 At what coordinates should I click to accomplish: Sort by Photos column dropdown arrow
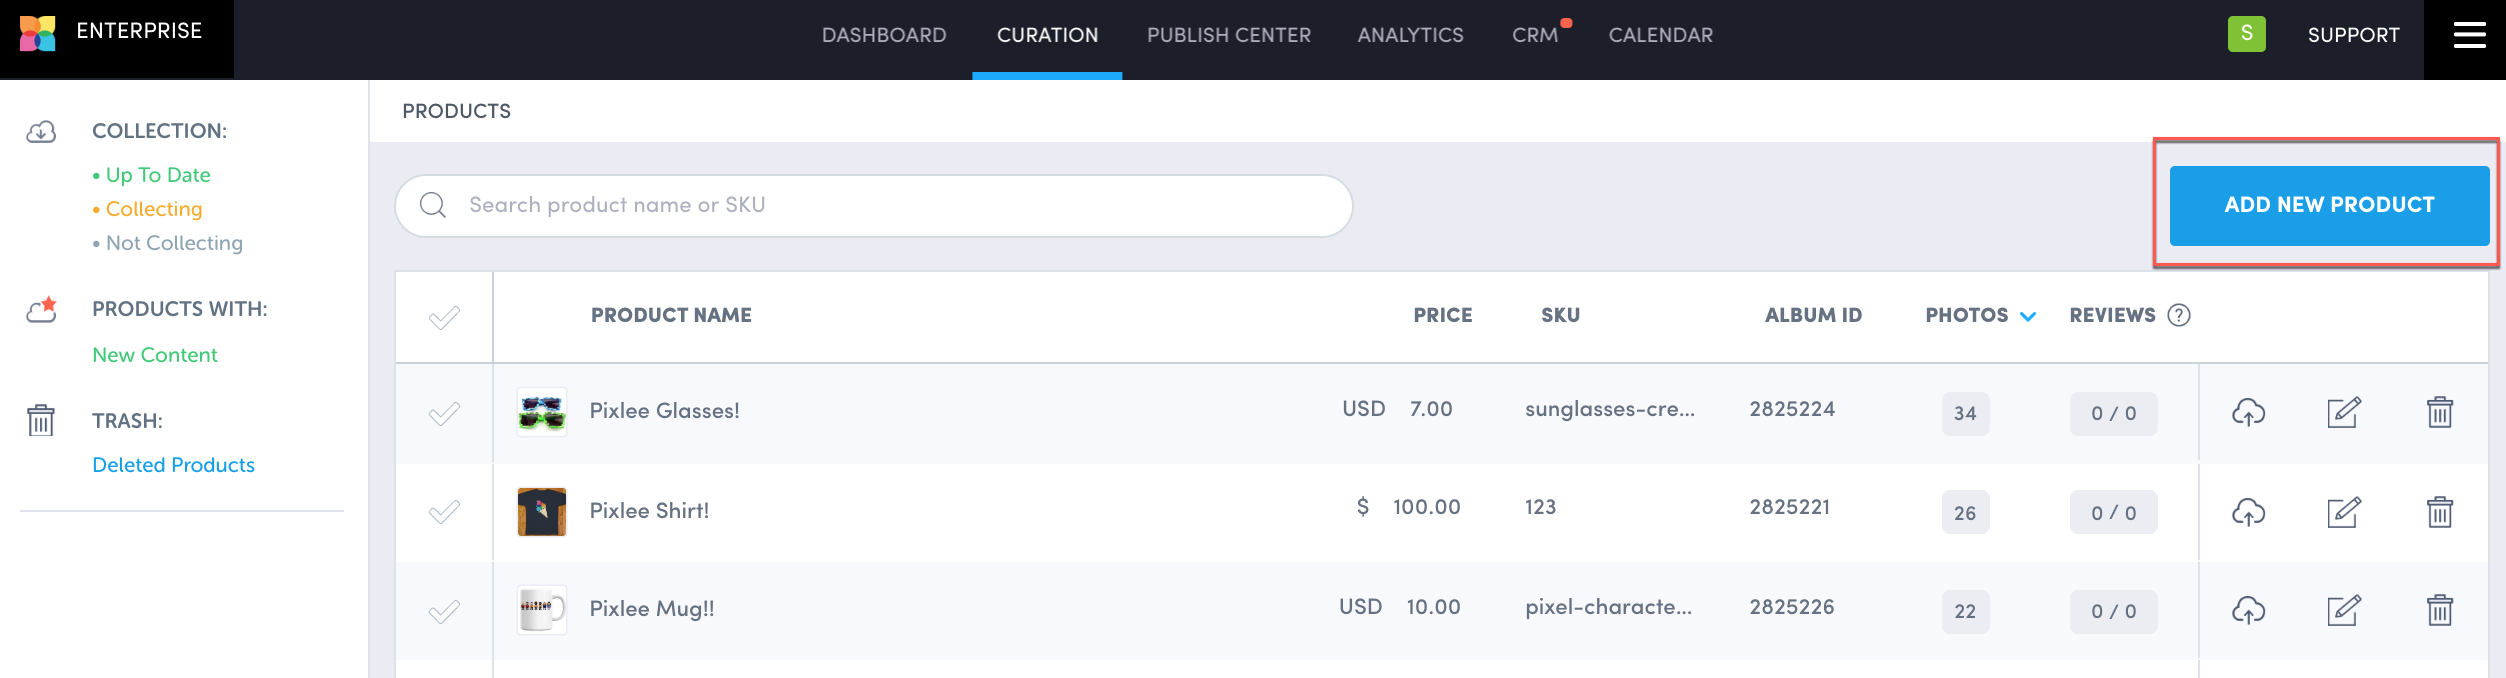coord(2027,316)
